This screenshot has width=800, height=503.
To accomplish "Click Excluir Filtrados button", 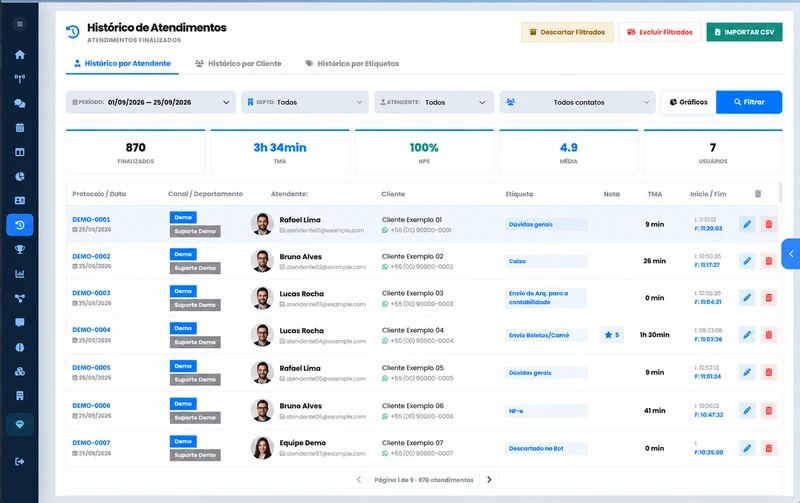I will click(660, 32).
